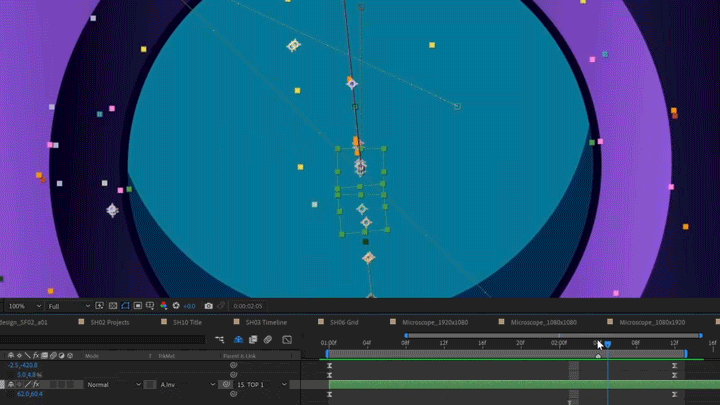
Task: Click the TrkMat column header
Action: click(x=166, y=356)
